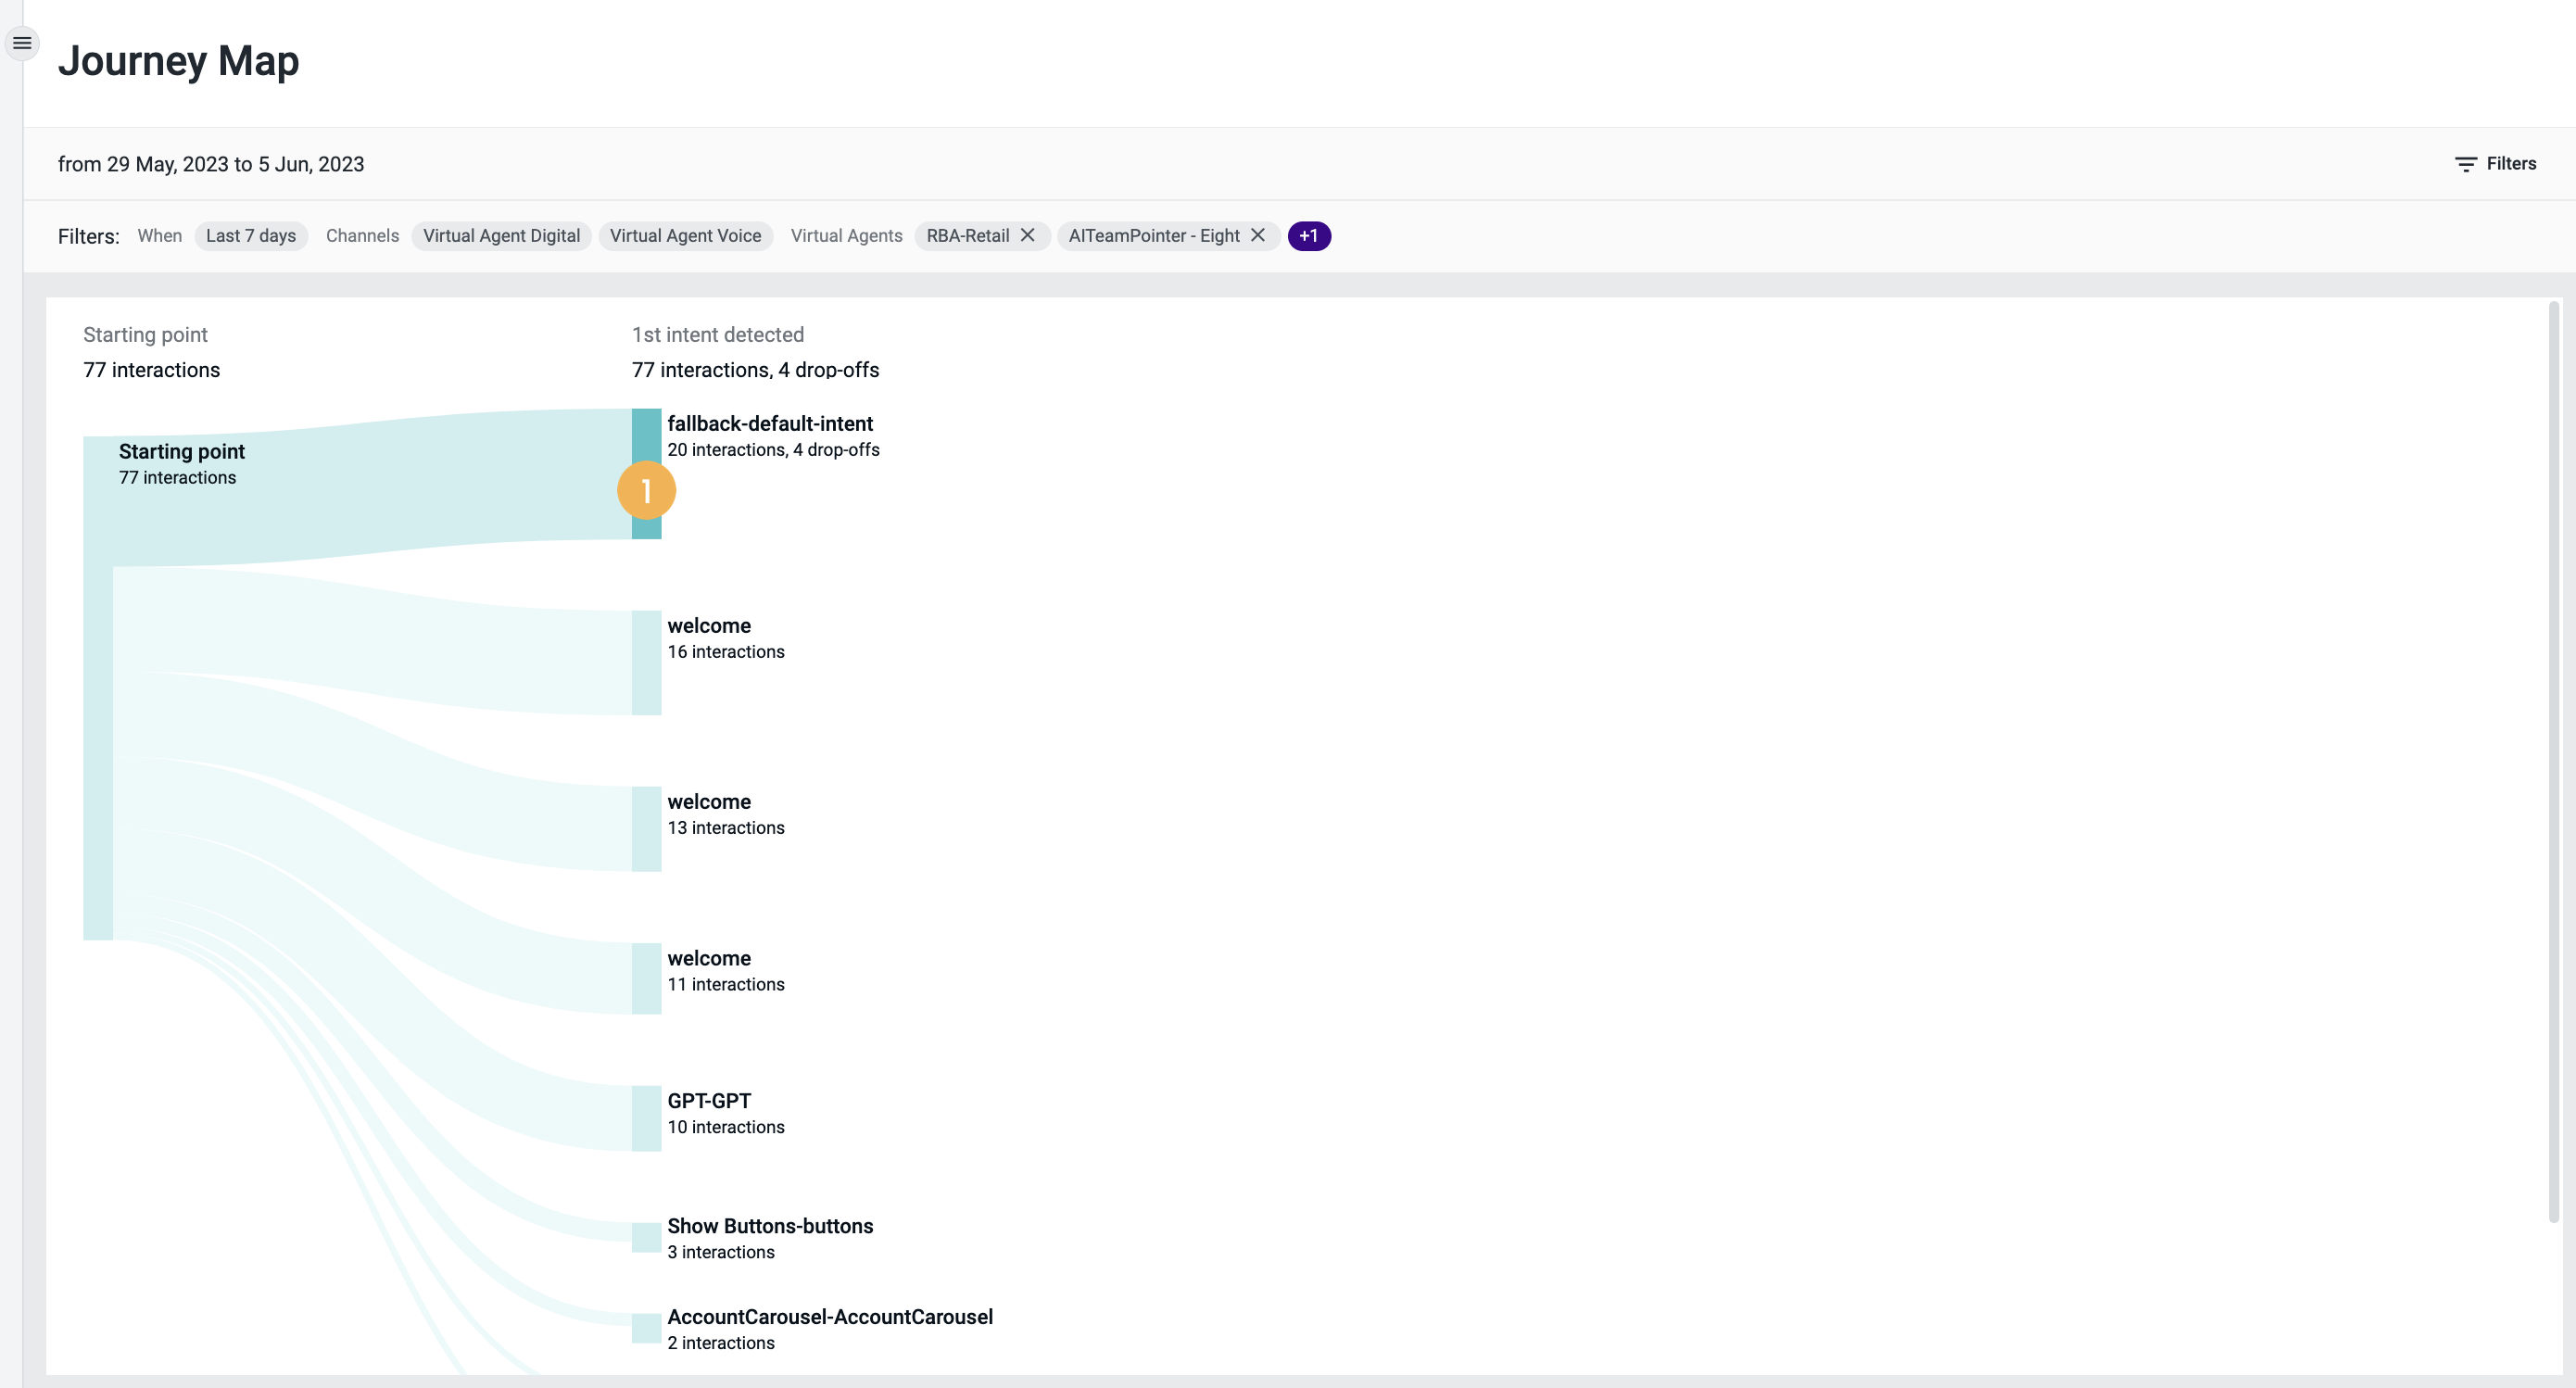The image size is (2576, 1388).
Task: Select the welcome node with 11 interactions
Action: (646, 978)
